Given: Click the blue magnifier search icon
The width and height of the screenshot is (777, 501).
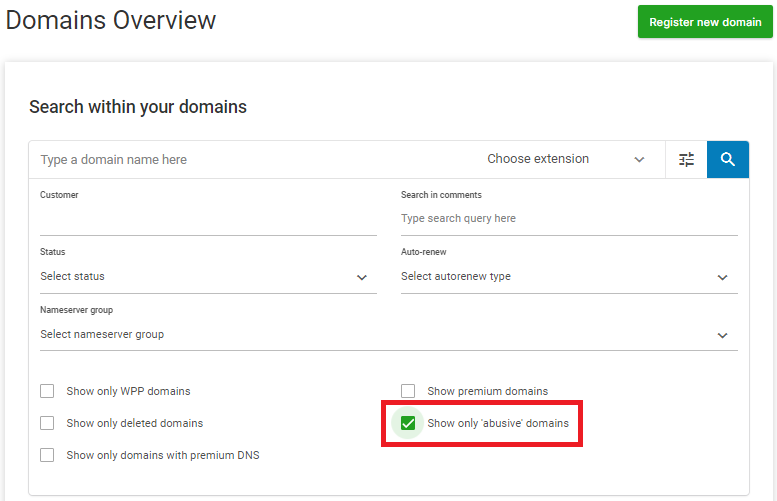Looking at the screenshot, I should point(727,160).
